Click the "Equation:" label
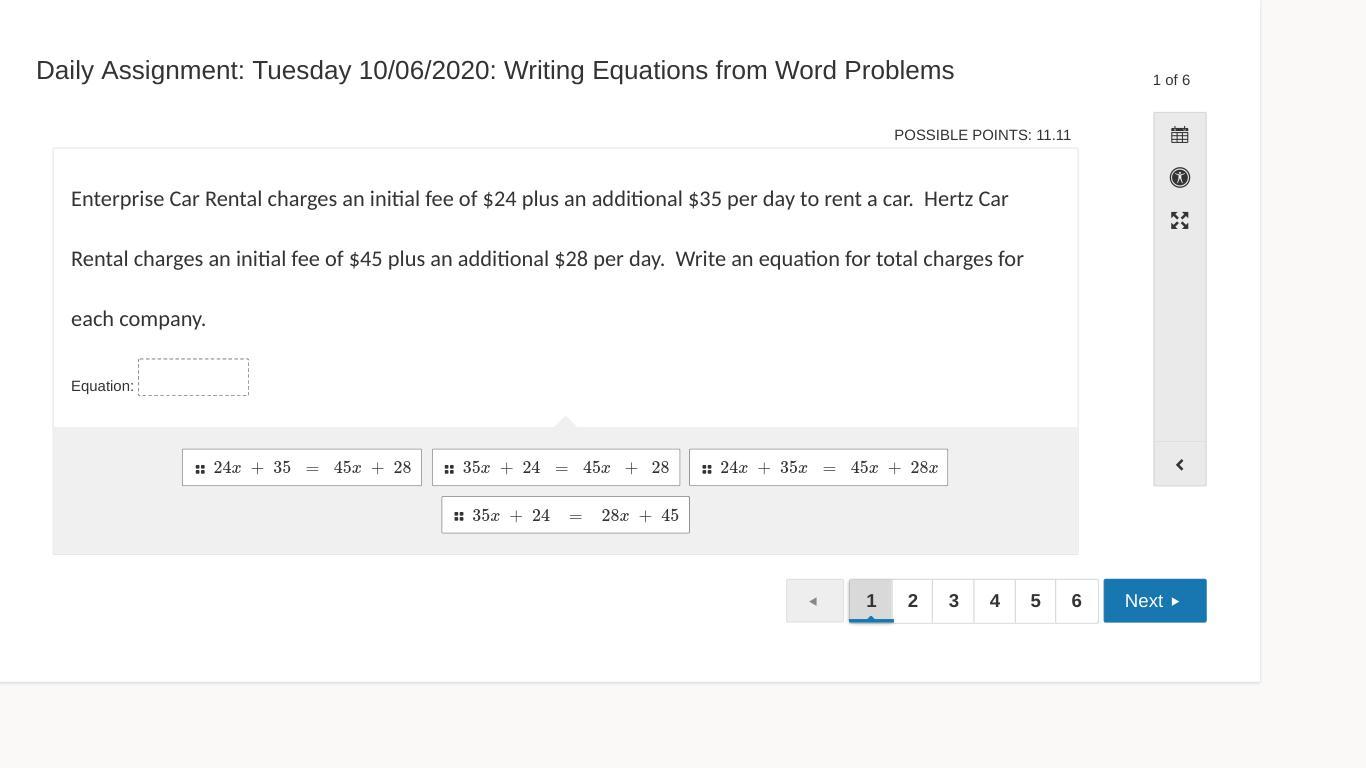1366x768 pixels. click(102, 386)
